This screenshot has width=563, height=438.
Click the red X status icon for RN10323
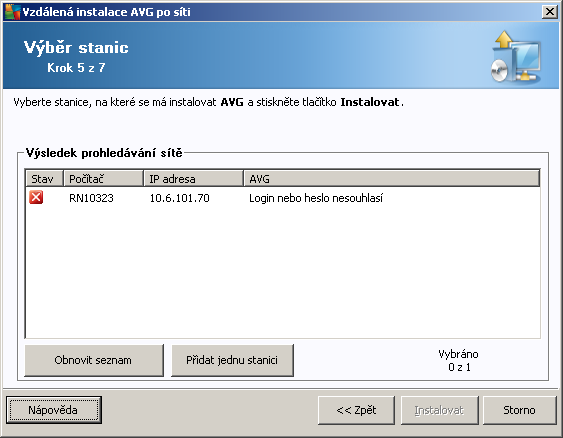(x=36, y=197)
